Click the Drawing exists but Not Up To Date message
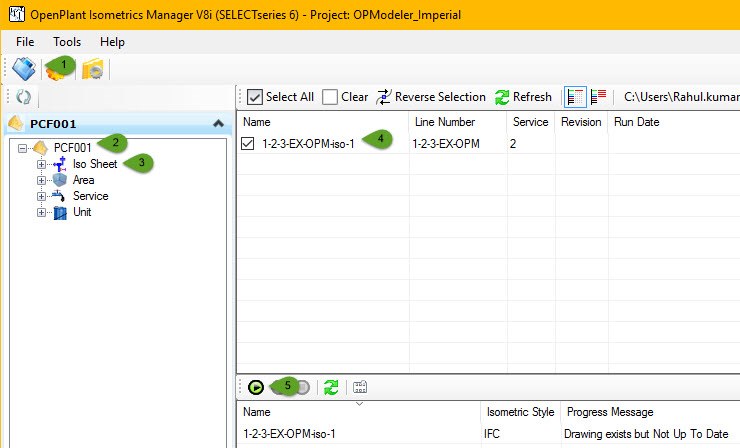The width and height of the screenshot is (740, 448). tap(646, 434)
